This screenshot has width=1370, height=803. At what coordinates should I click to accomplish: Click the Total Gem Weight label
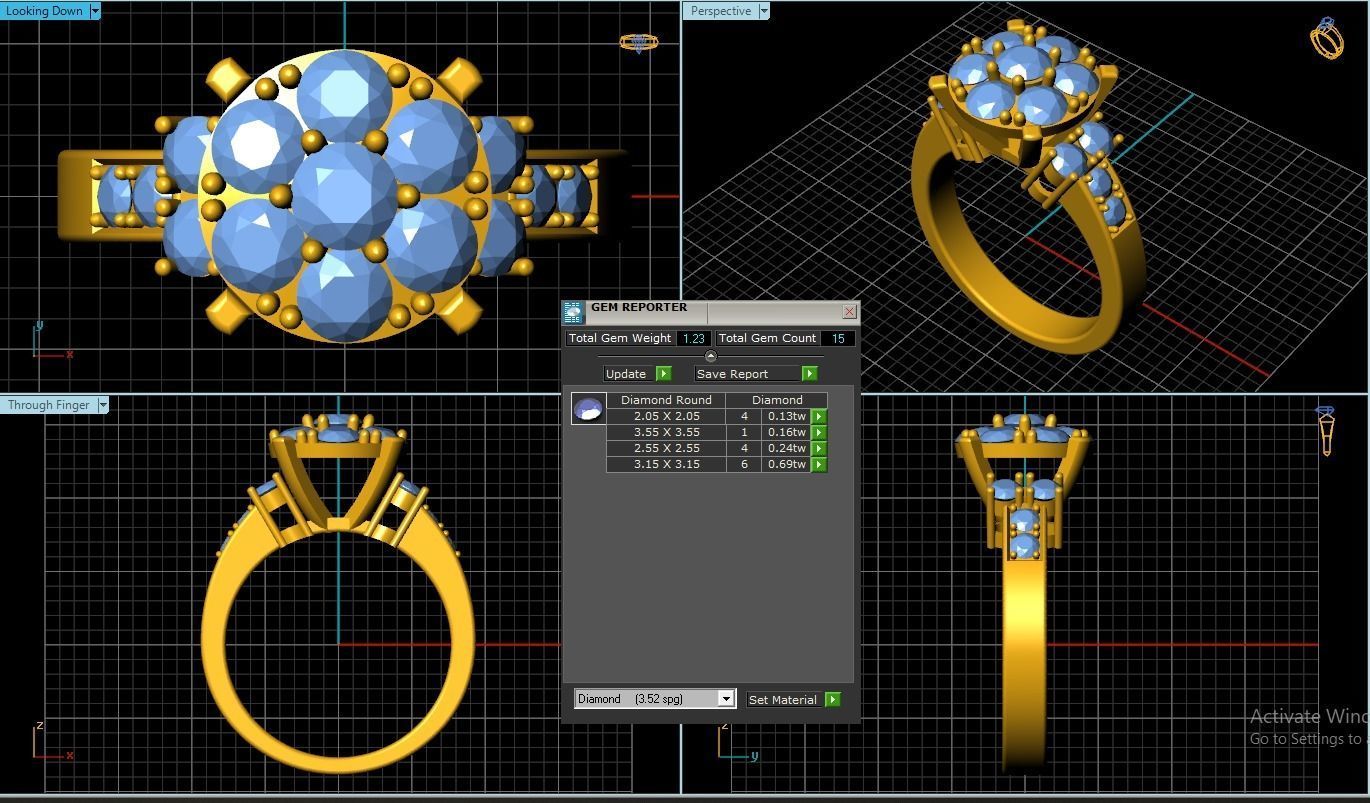coord(620,338)
